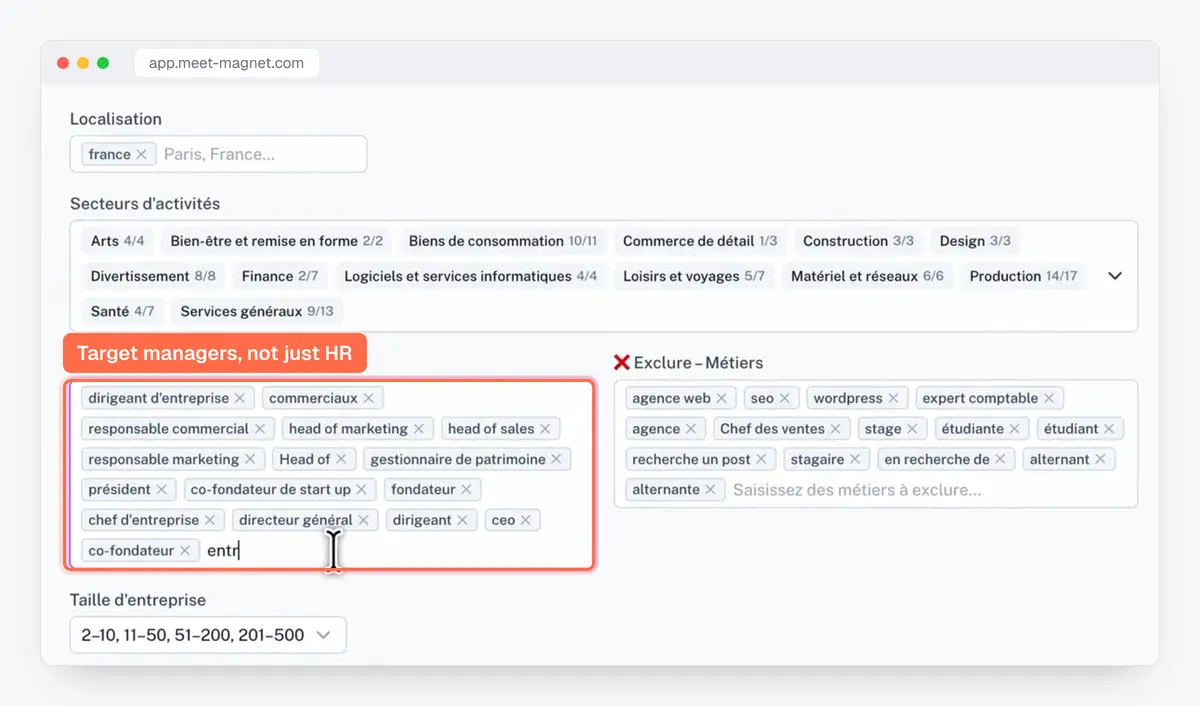Viewport: 1200px width, 706px height.
Task: Delete the wordpress exclusion tag
Action: pyautogui.click(x=893, y=398)
